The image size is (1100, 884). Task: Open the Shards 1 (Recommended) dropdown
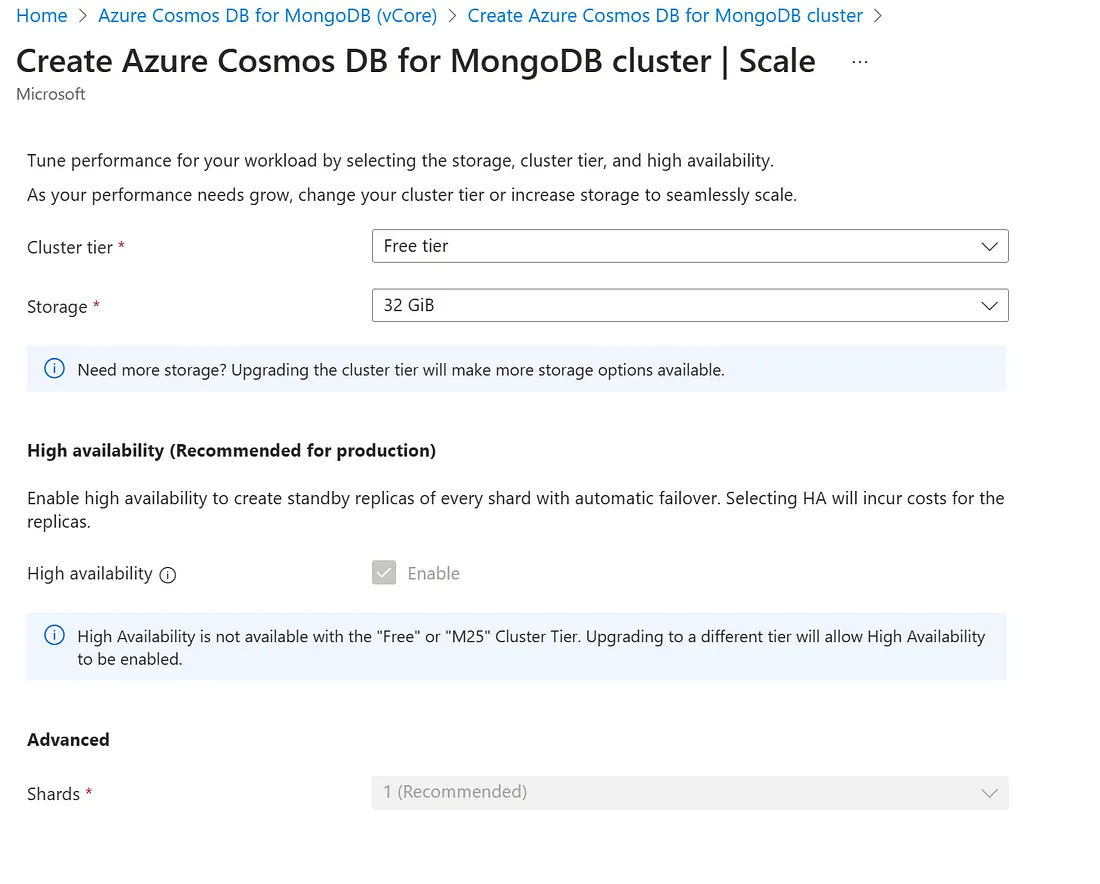click(690, 792)
